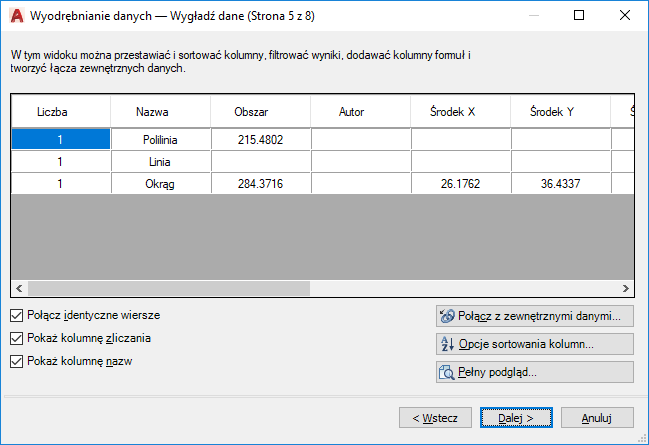Cancel the wizard with Anuluj
The height and width of the screenshot is (445, 649).
[x=597, y=417]
